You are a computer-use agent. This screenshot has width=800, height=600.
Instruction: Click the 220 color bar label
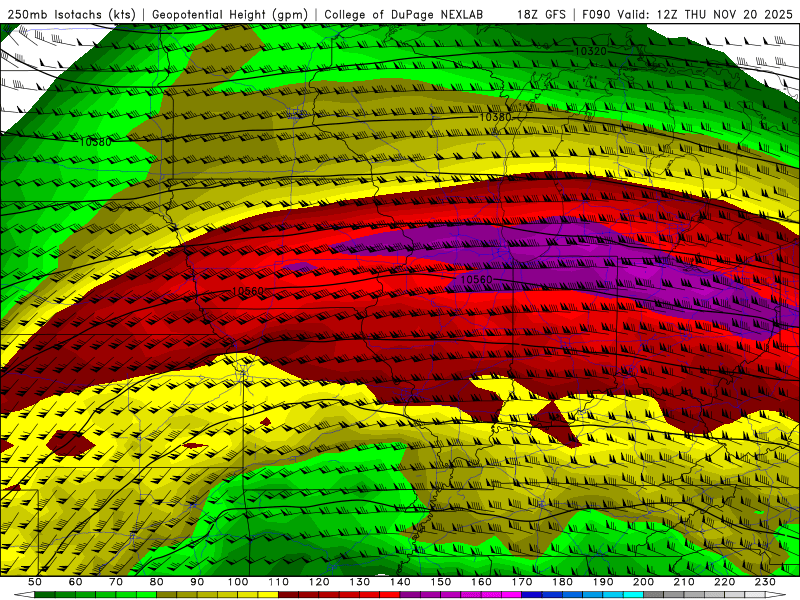[724, 582]
